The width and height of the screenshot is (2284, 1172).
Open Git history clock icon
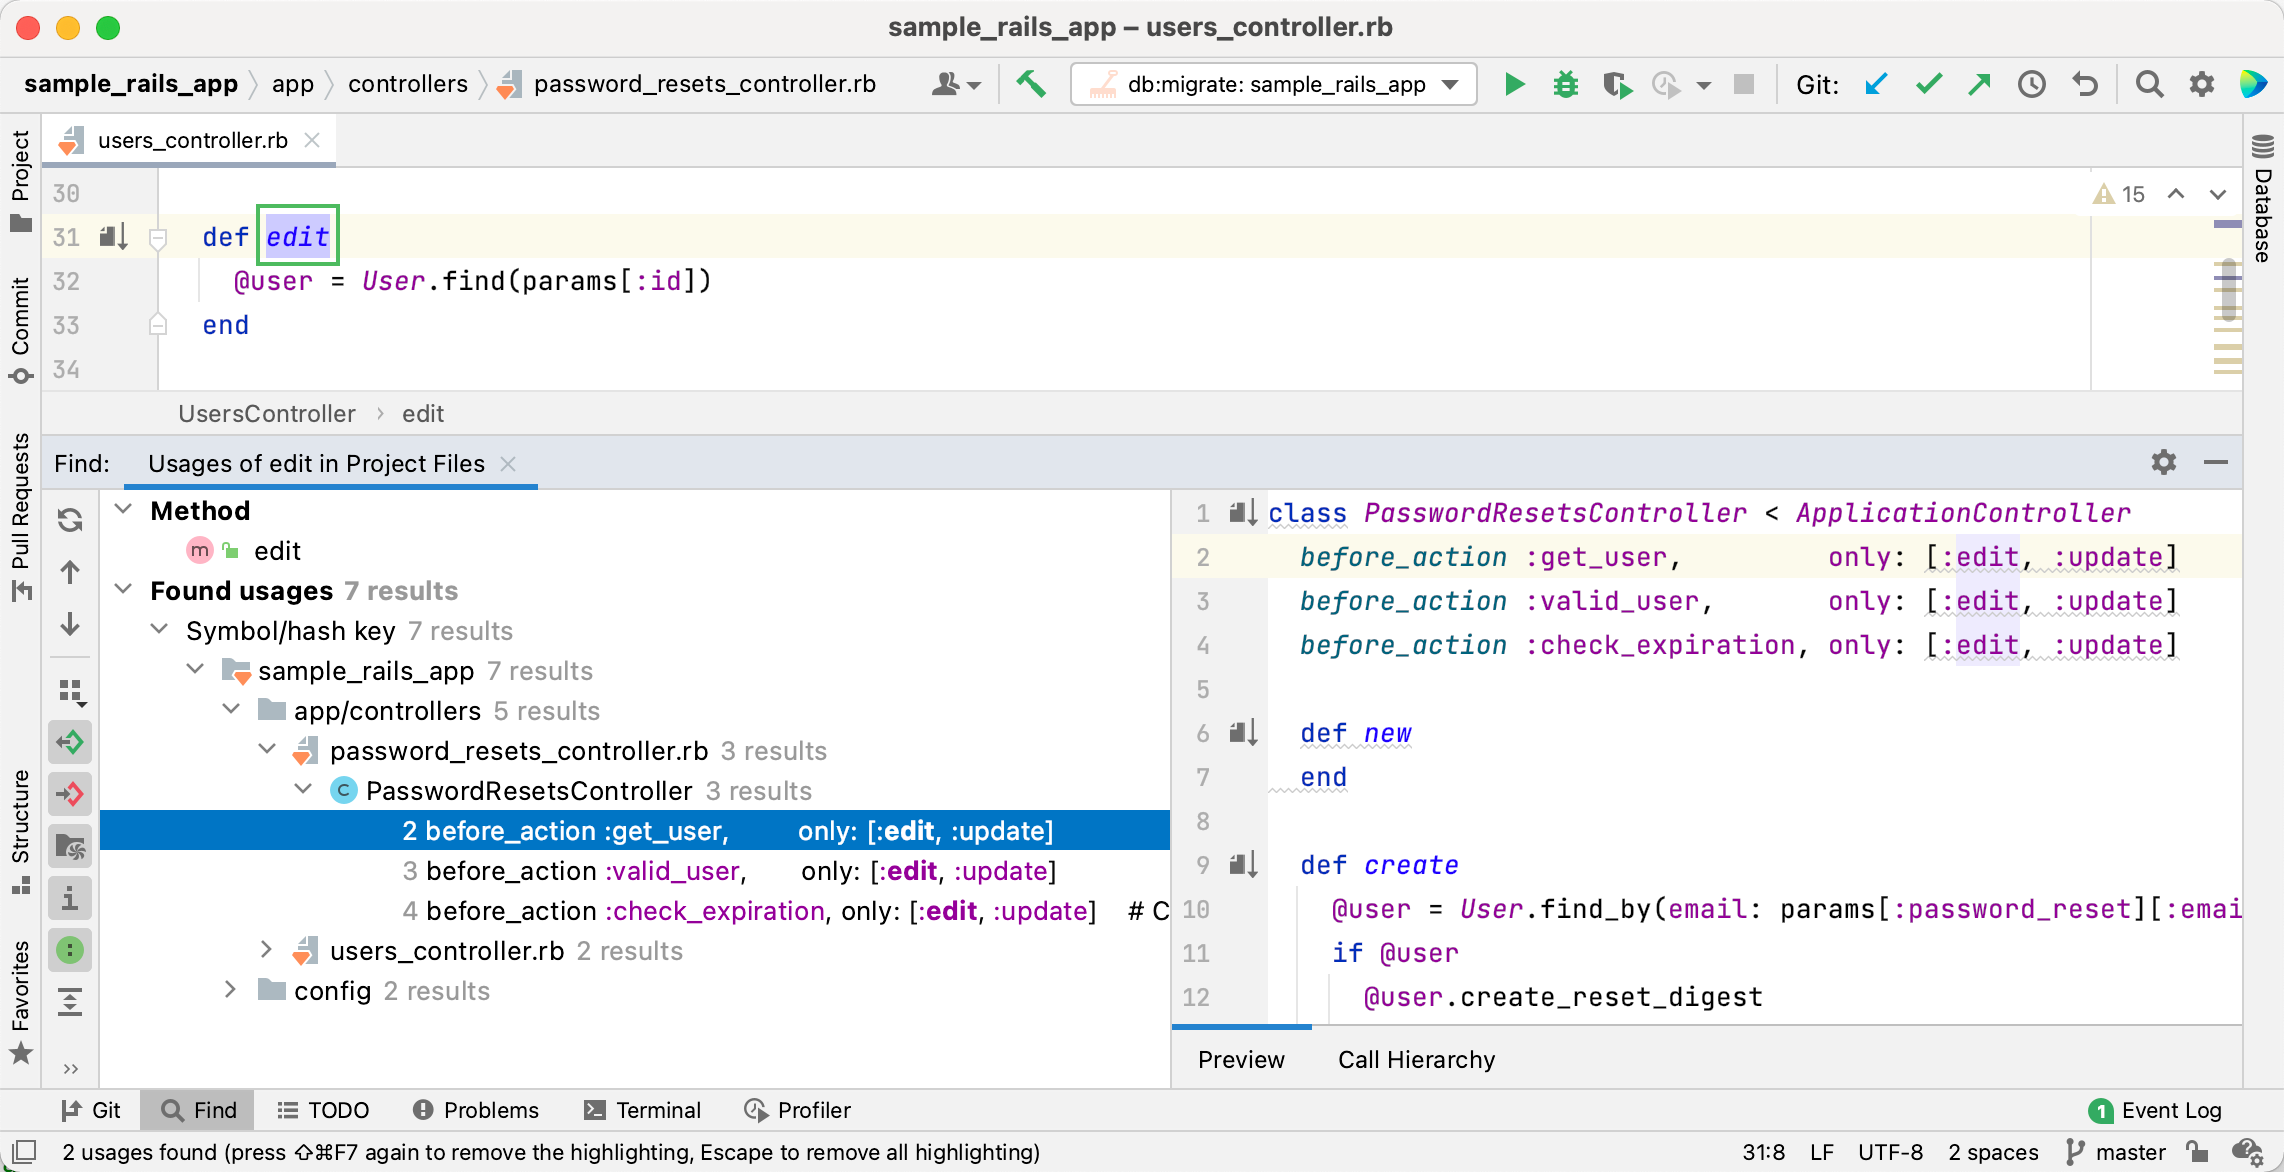(2031, 84)
